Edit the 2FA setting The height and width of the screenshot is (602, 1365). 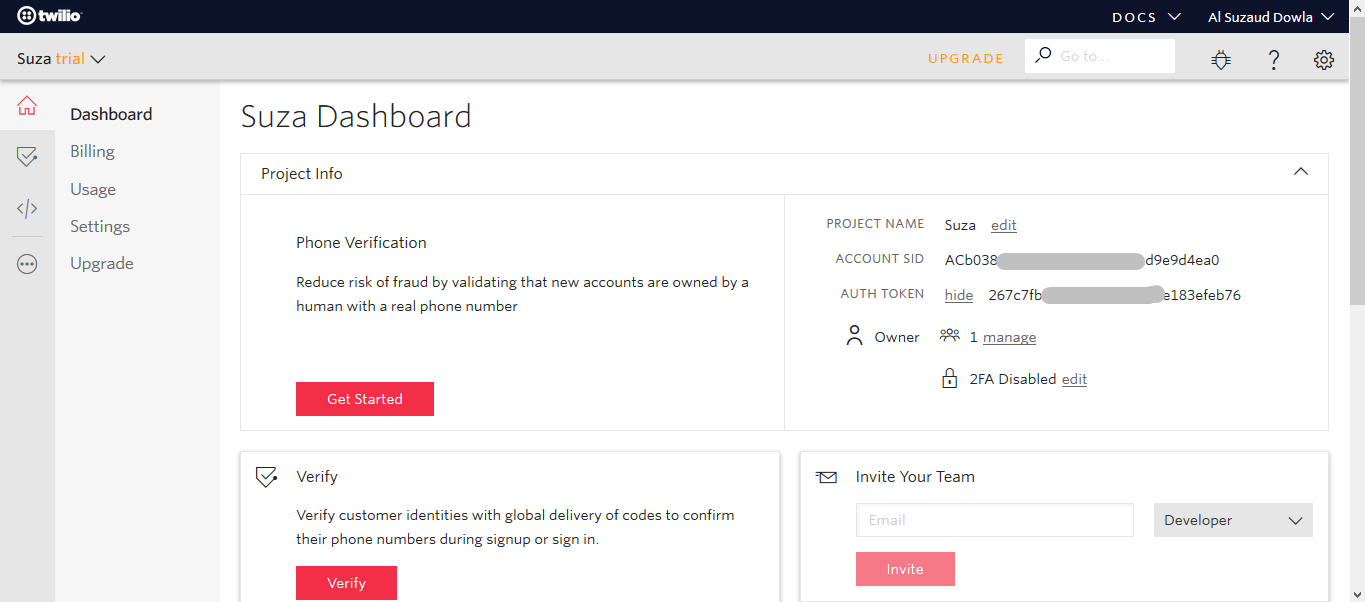point(1074,380)
